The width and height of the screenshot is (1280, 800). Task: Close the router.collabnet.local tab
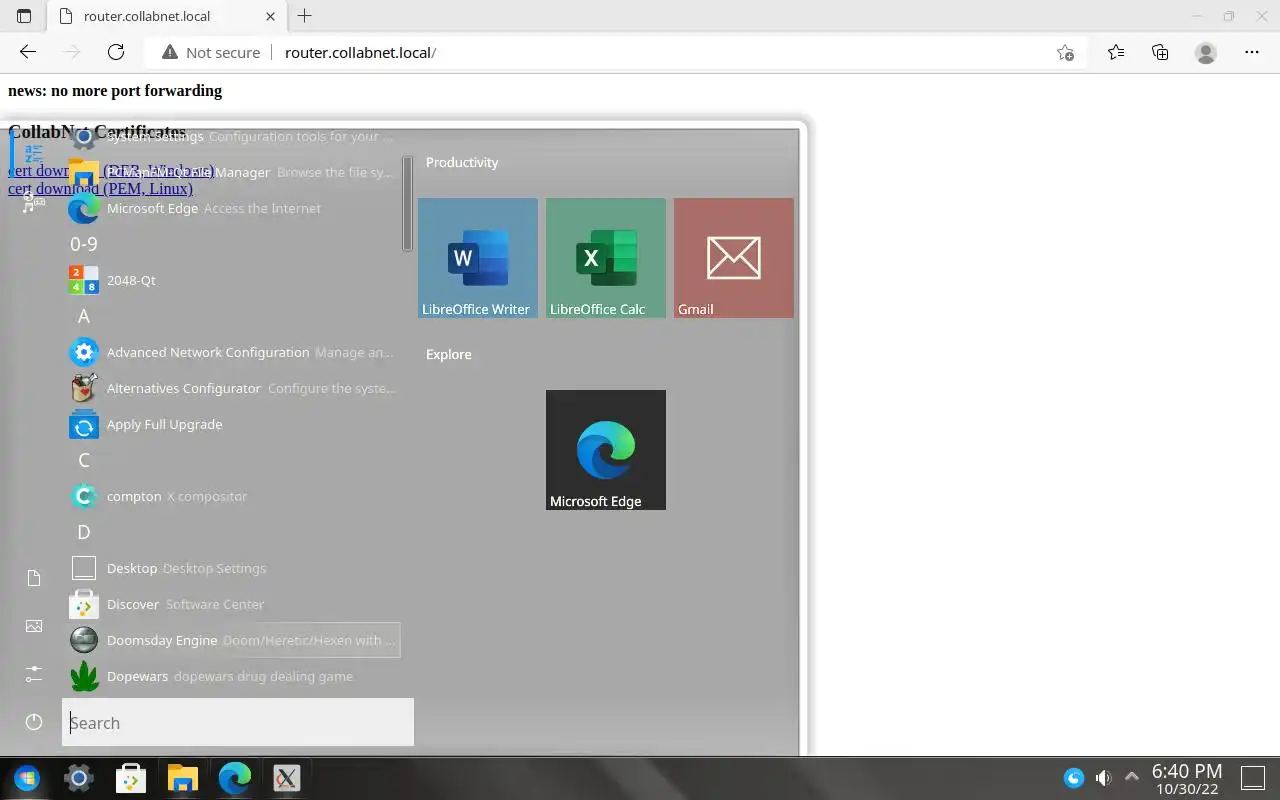tap(270, 16)
